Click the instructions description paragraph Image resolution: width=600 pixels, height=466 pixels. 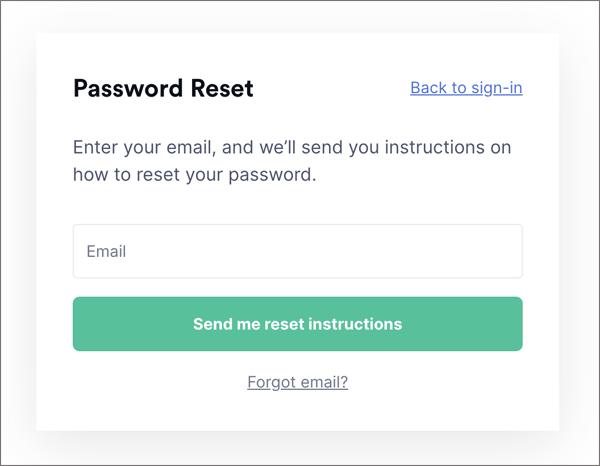(x=292, y=161)
